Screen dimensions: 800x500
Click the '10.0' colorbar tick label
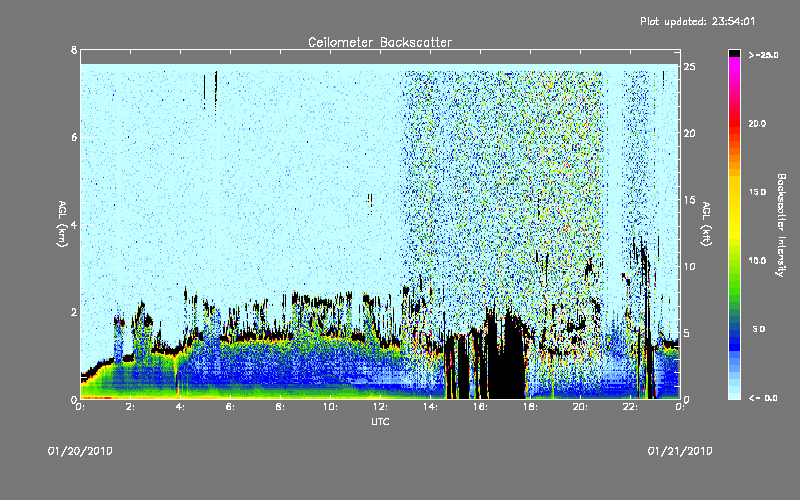click(757, 261)
